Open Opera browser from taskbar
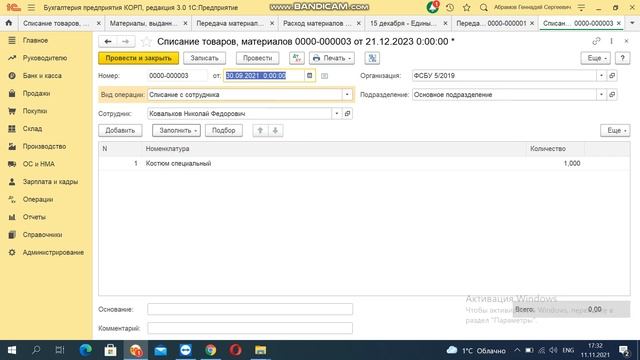Screen dimensions: 640x360 coord(236,350)
